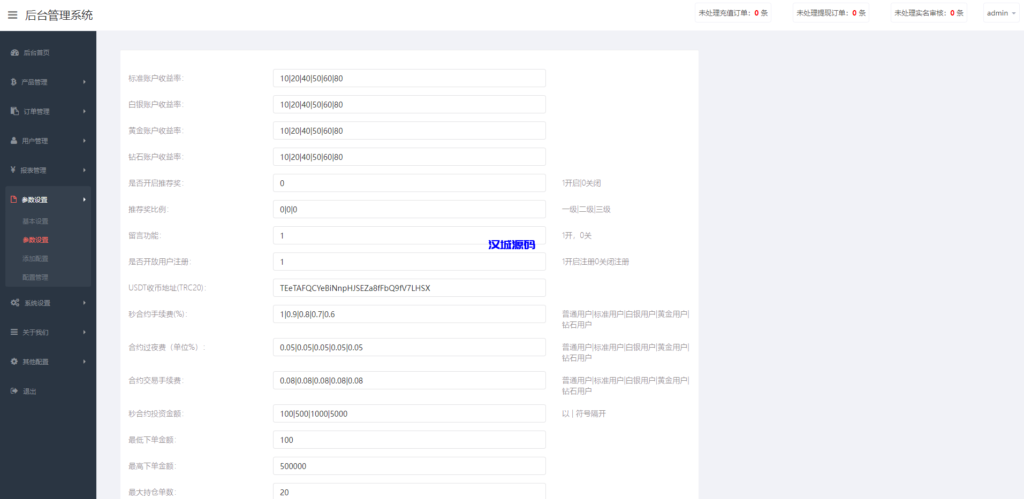Click the bitcoin icon beside 产品管理
The width and height of the screenshot is (1024, 499).
click(14, 82)
